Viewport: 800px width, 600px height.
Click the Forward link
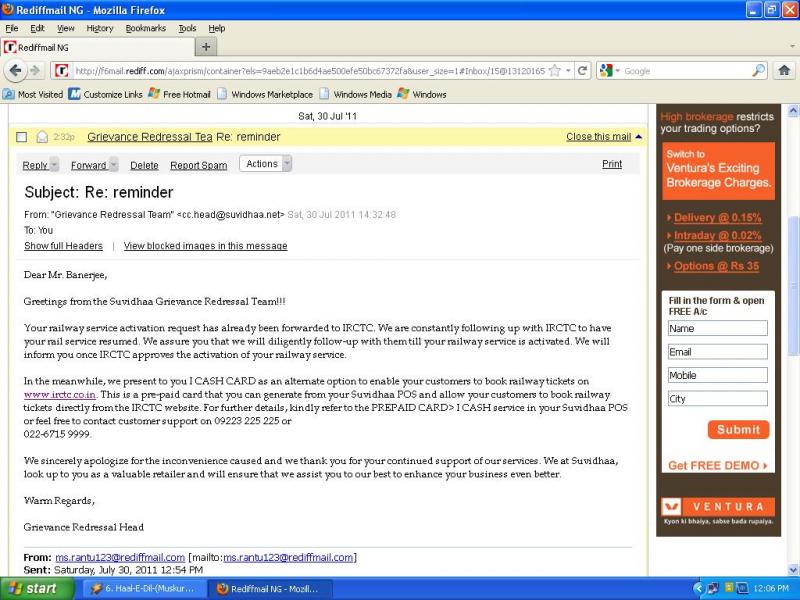pos(88,165)
